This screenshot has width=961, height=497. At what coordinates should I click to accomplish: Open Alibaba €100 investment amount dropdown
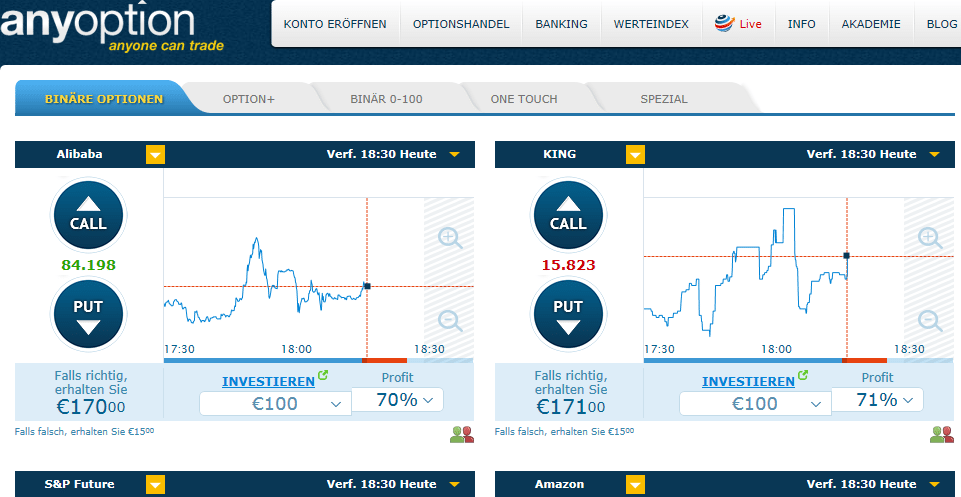pos(275,403)
